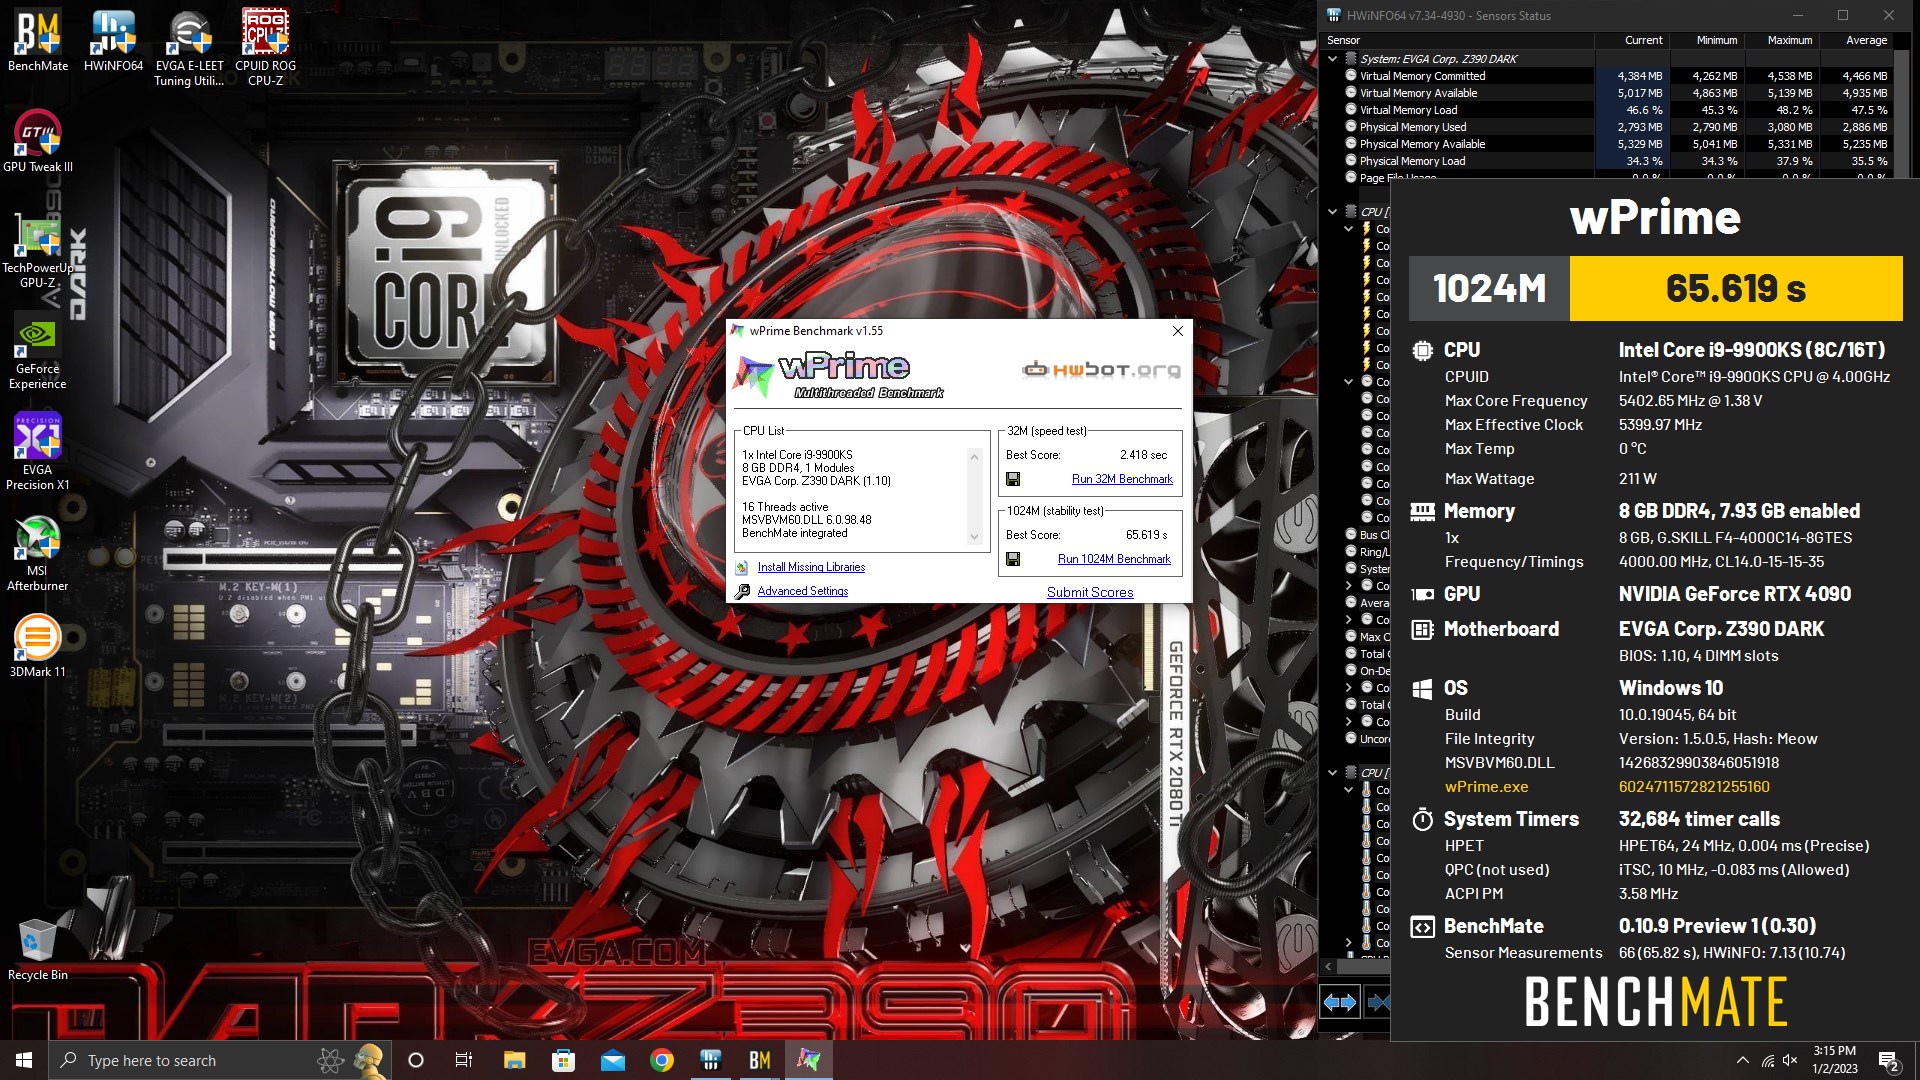Click the Current column header

[1630, 40]
